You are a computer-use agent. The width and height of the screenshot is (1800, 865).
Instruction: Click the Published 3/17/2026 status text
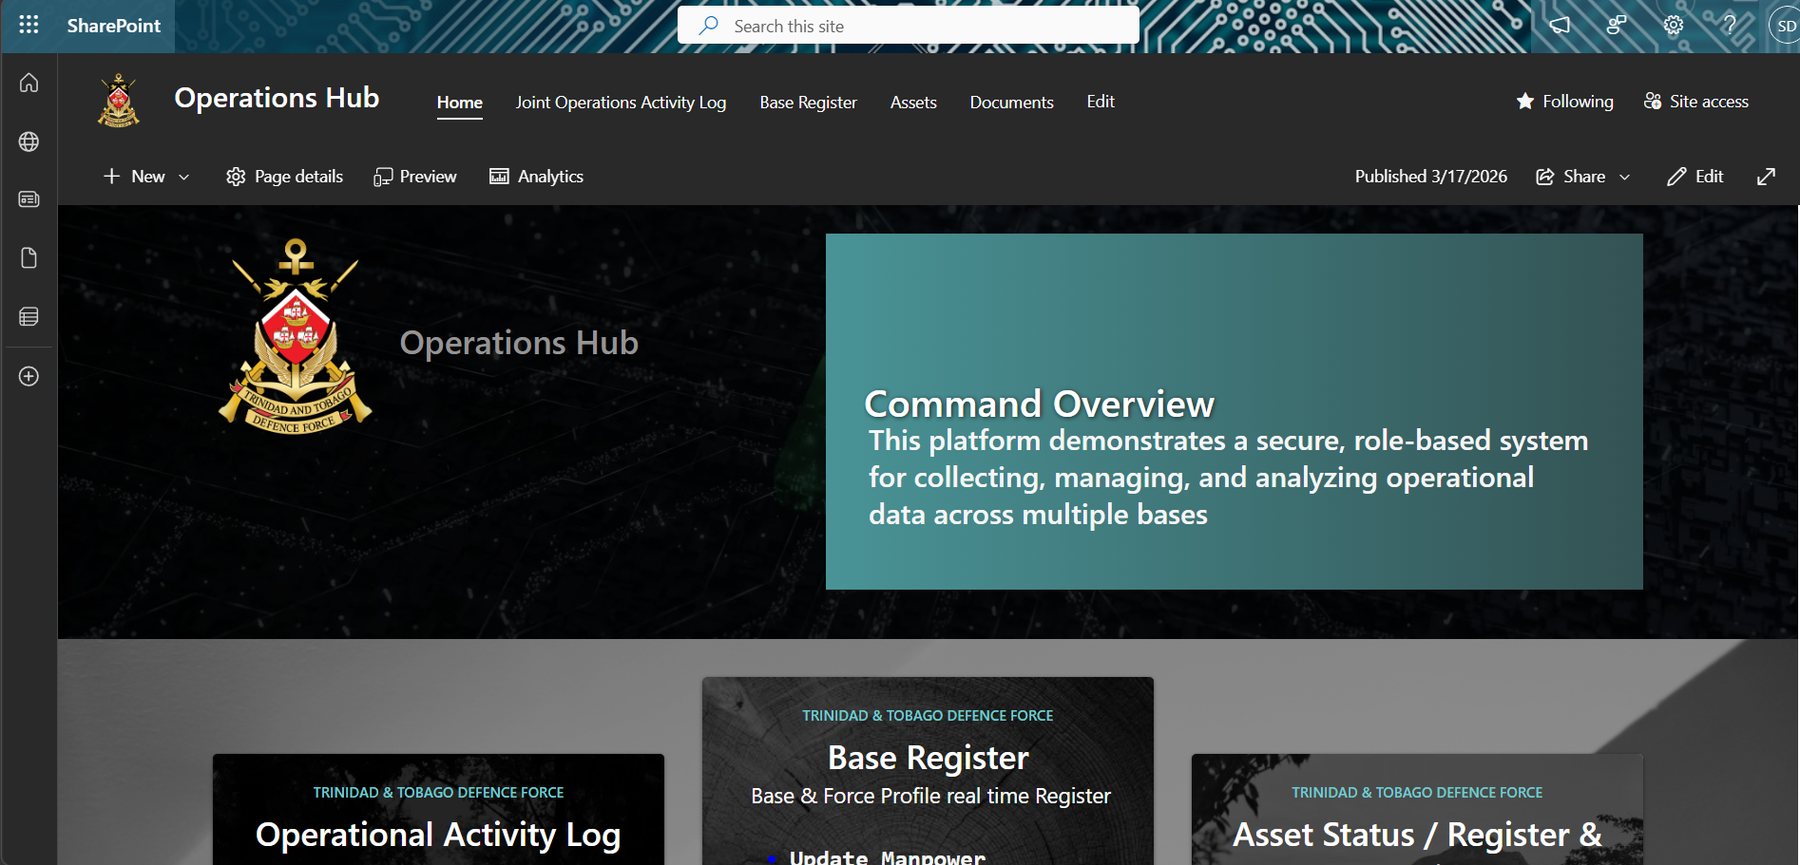[1431, 176]
